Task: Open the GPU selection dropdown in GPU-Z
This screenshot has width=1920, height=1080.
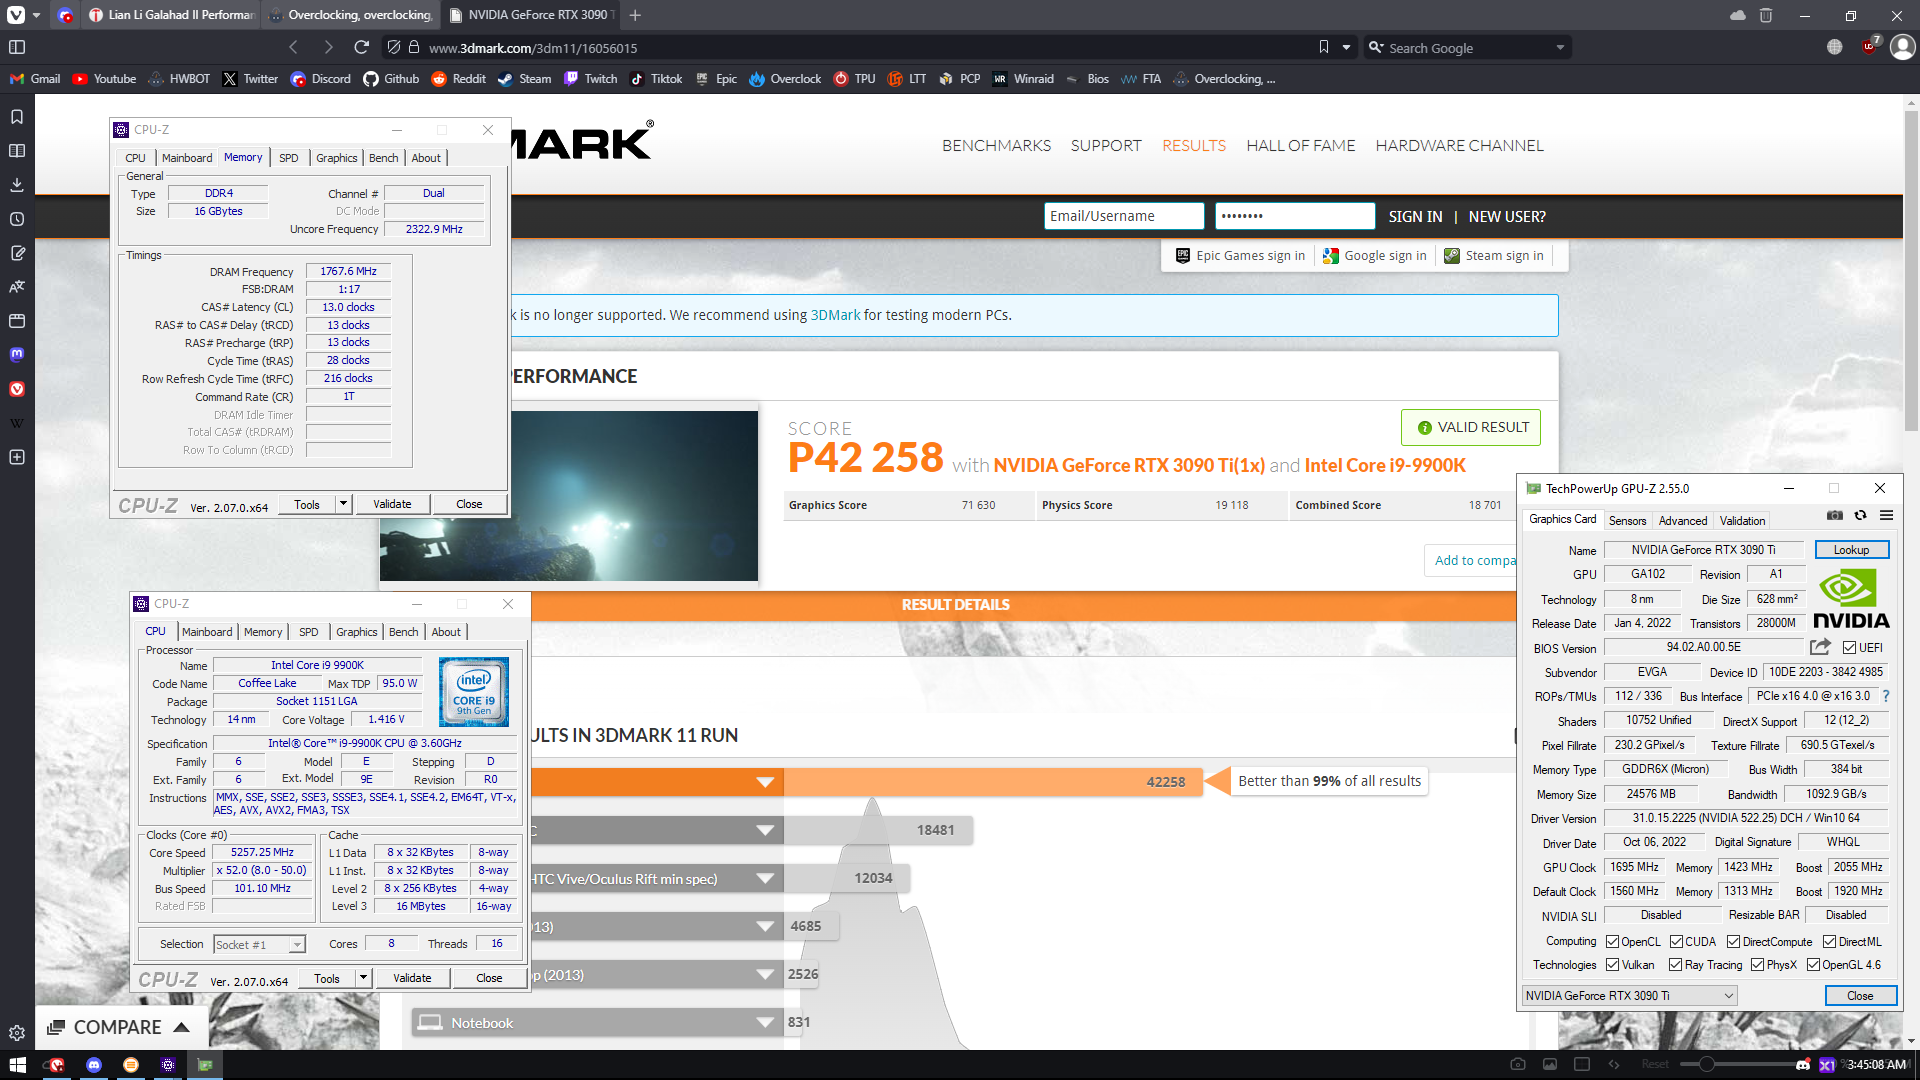Action: 1629,996
